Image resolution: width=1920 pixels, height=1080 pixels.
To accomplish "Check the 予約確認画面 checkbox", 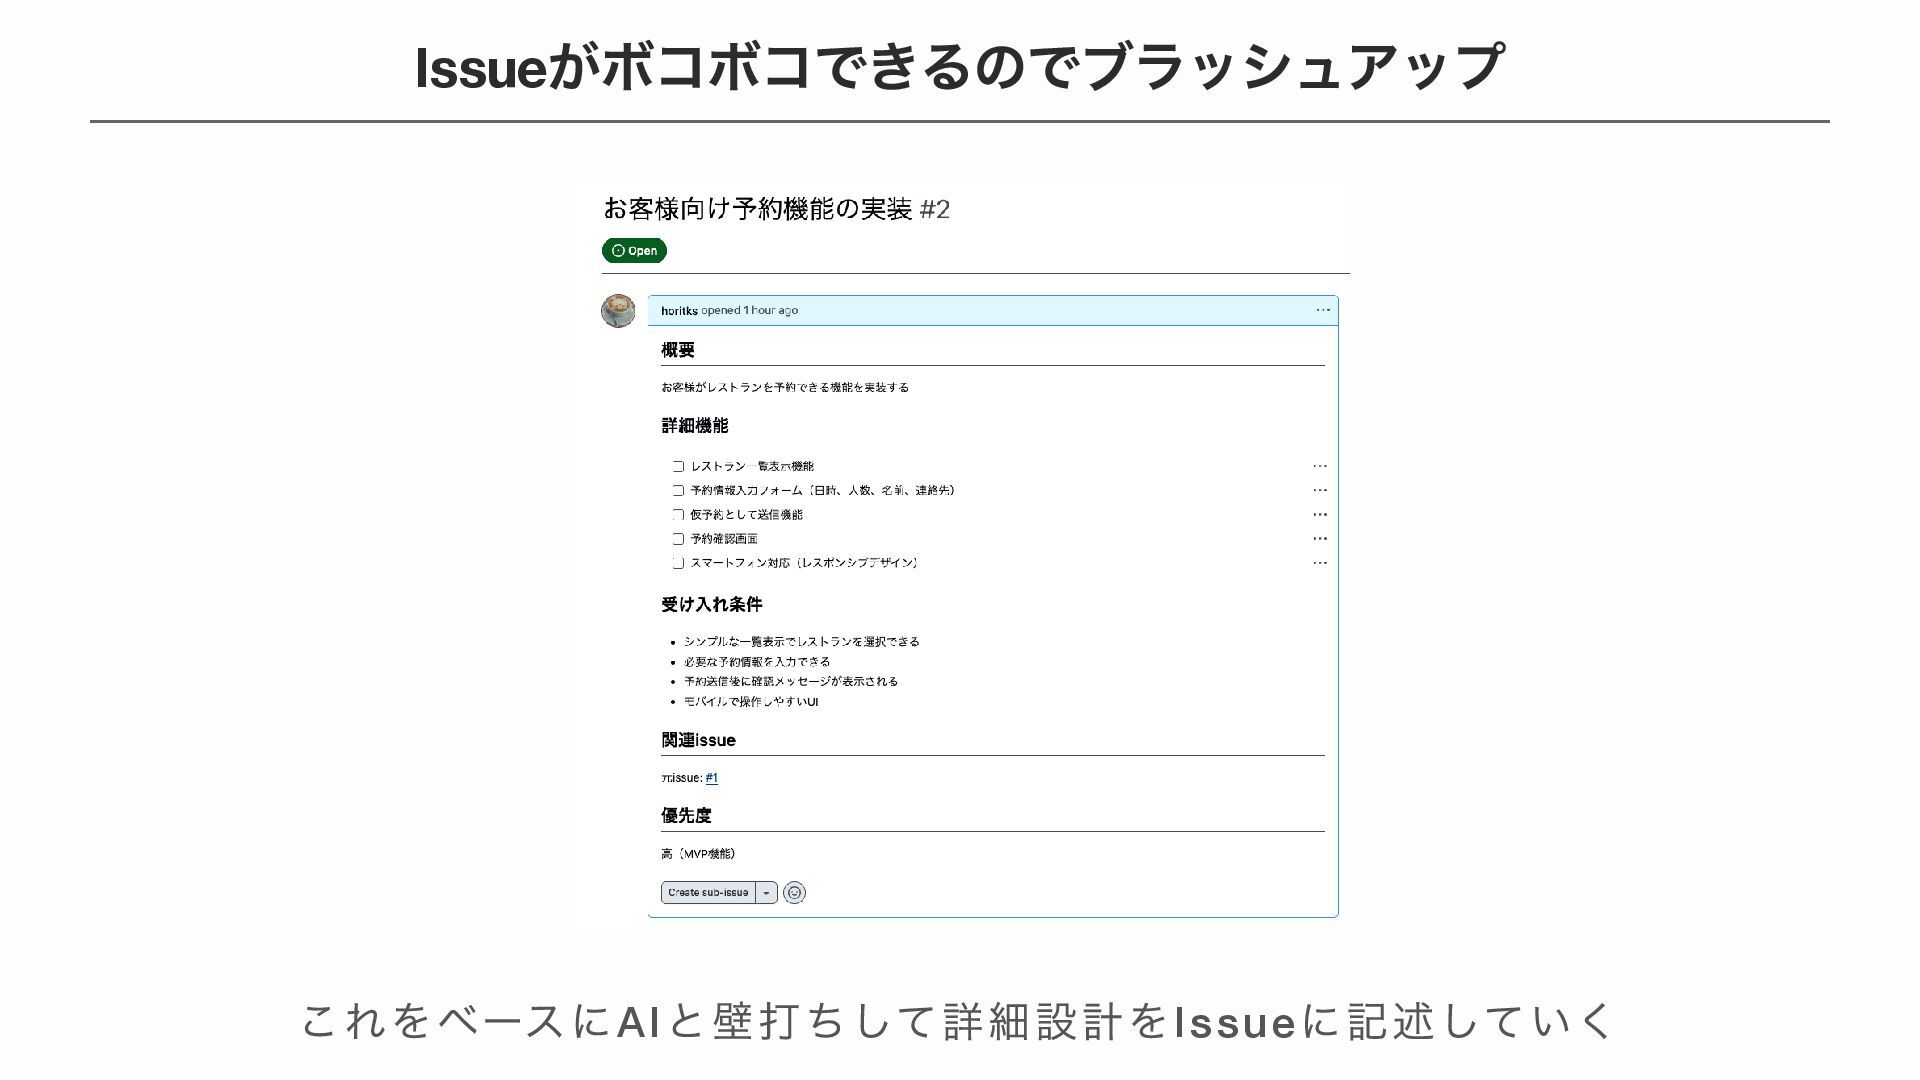I will click(x=678, y=539).
